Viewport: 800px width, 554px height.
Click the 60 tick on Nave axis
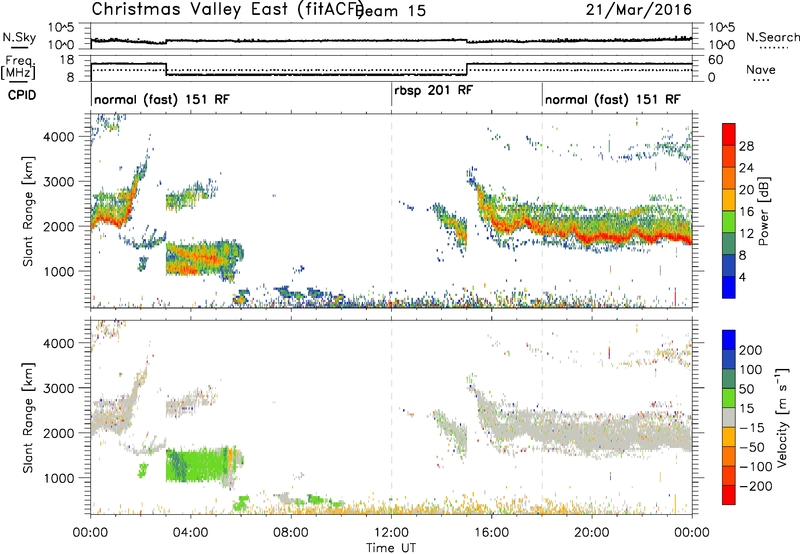click(x=716, y=60)
